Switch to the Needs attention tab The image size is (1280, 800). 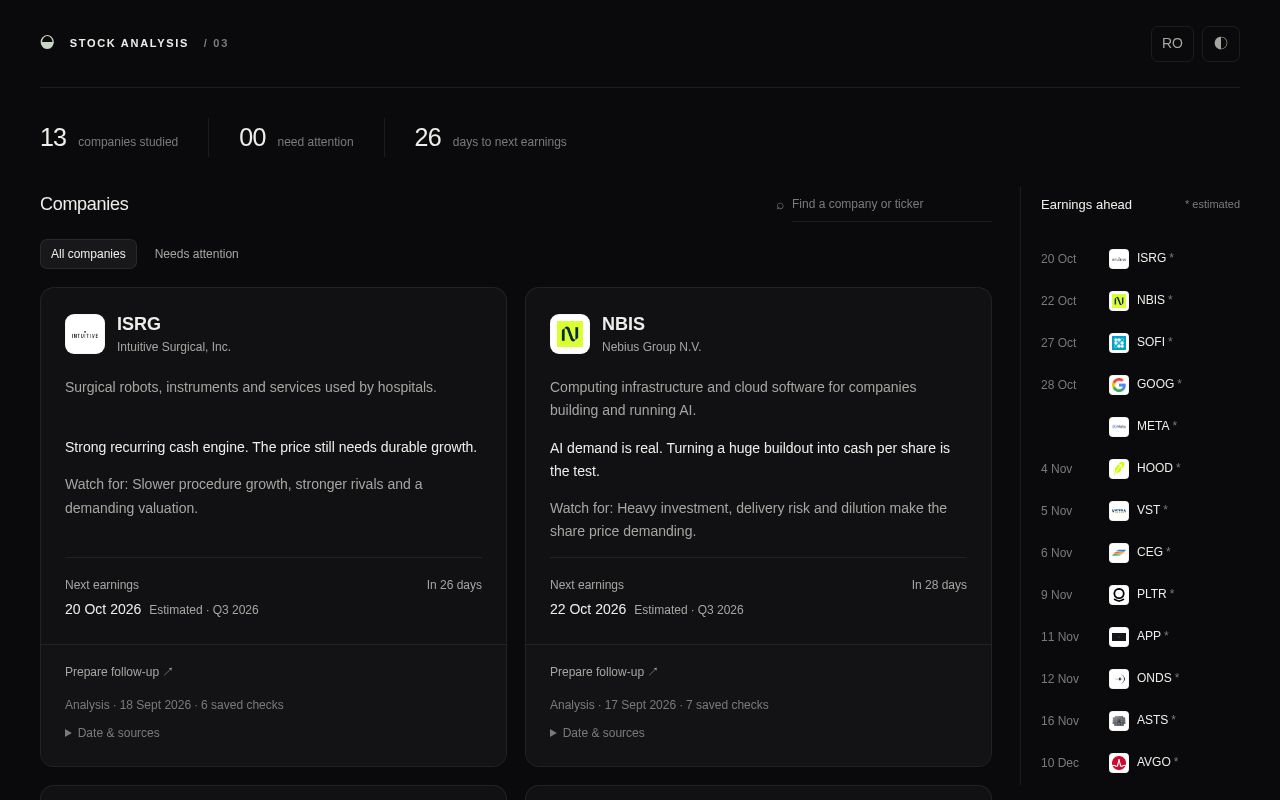197,254
